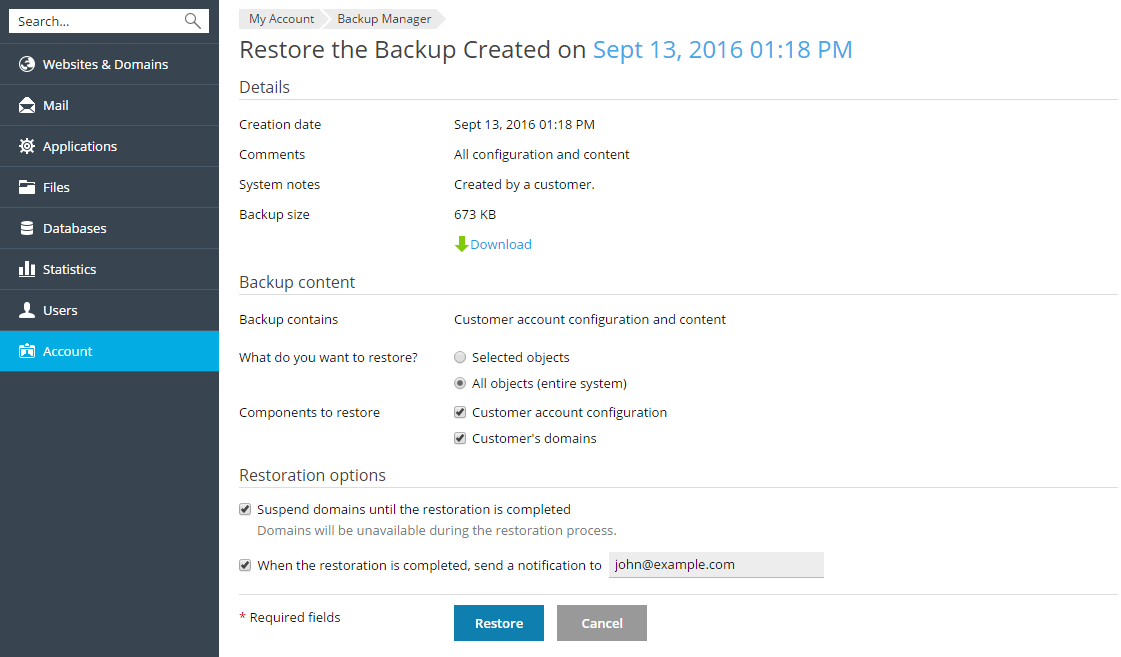Open the Sept 13, 2016 backup link
Image resolution: width=1121 pixels, height=657 pixels.
pos(723,49)
